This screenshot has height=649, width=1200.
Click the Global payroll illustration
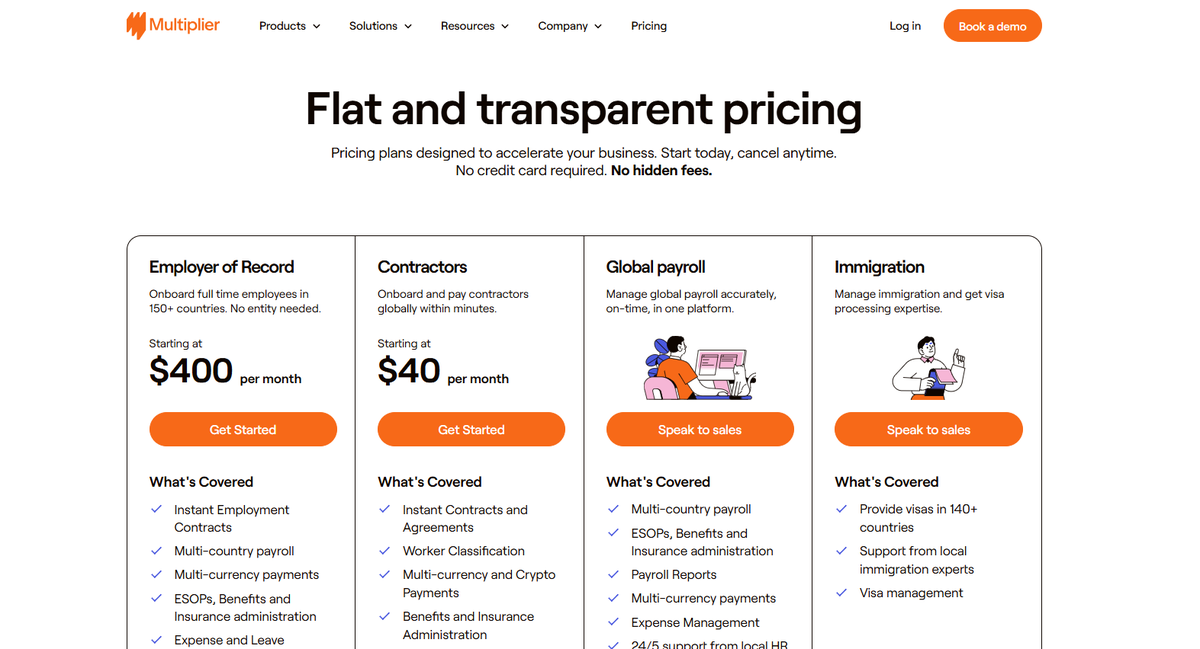point(699,368)
